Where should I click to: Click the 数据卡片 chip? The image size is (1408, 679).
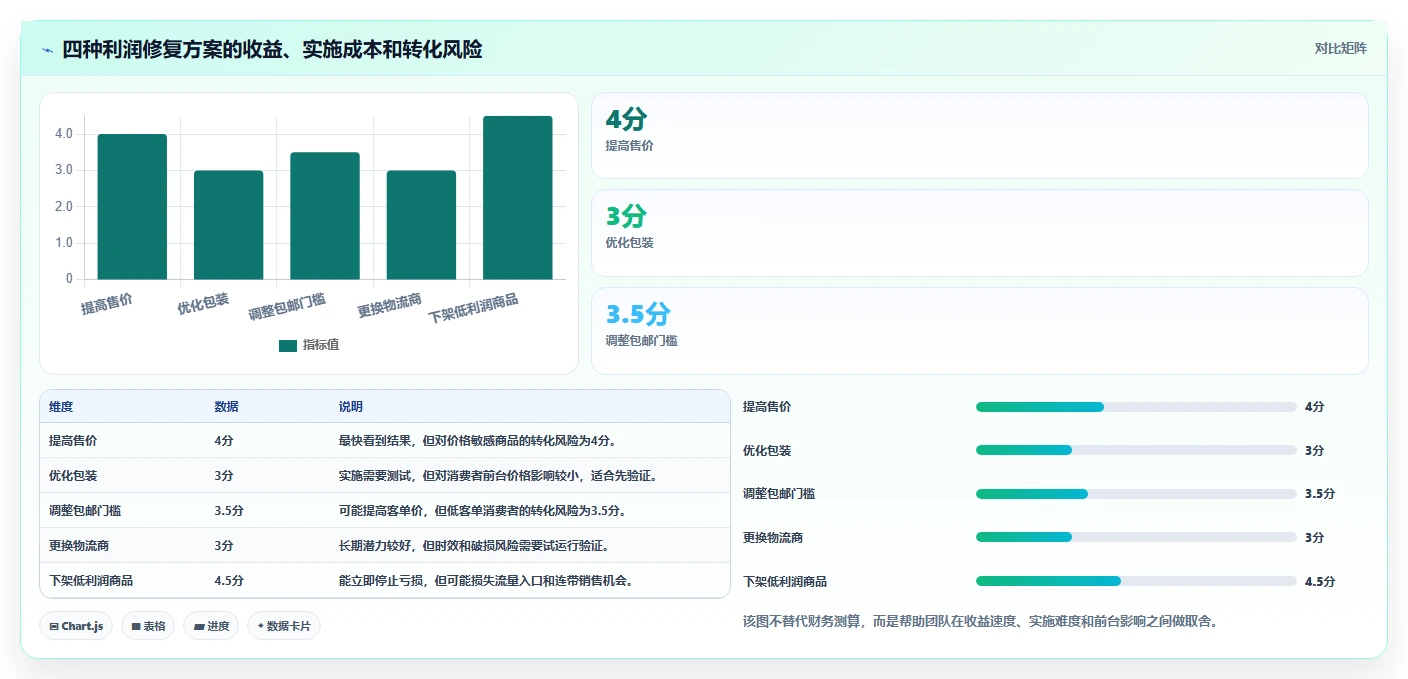tap(284, 626)
